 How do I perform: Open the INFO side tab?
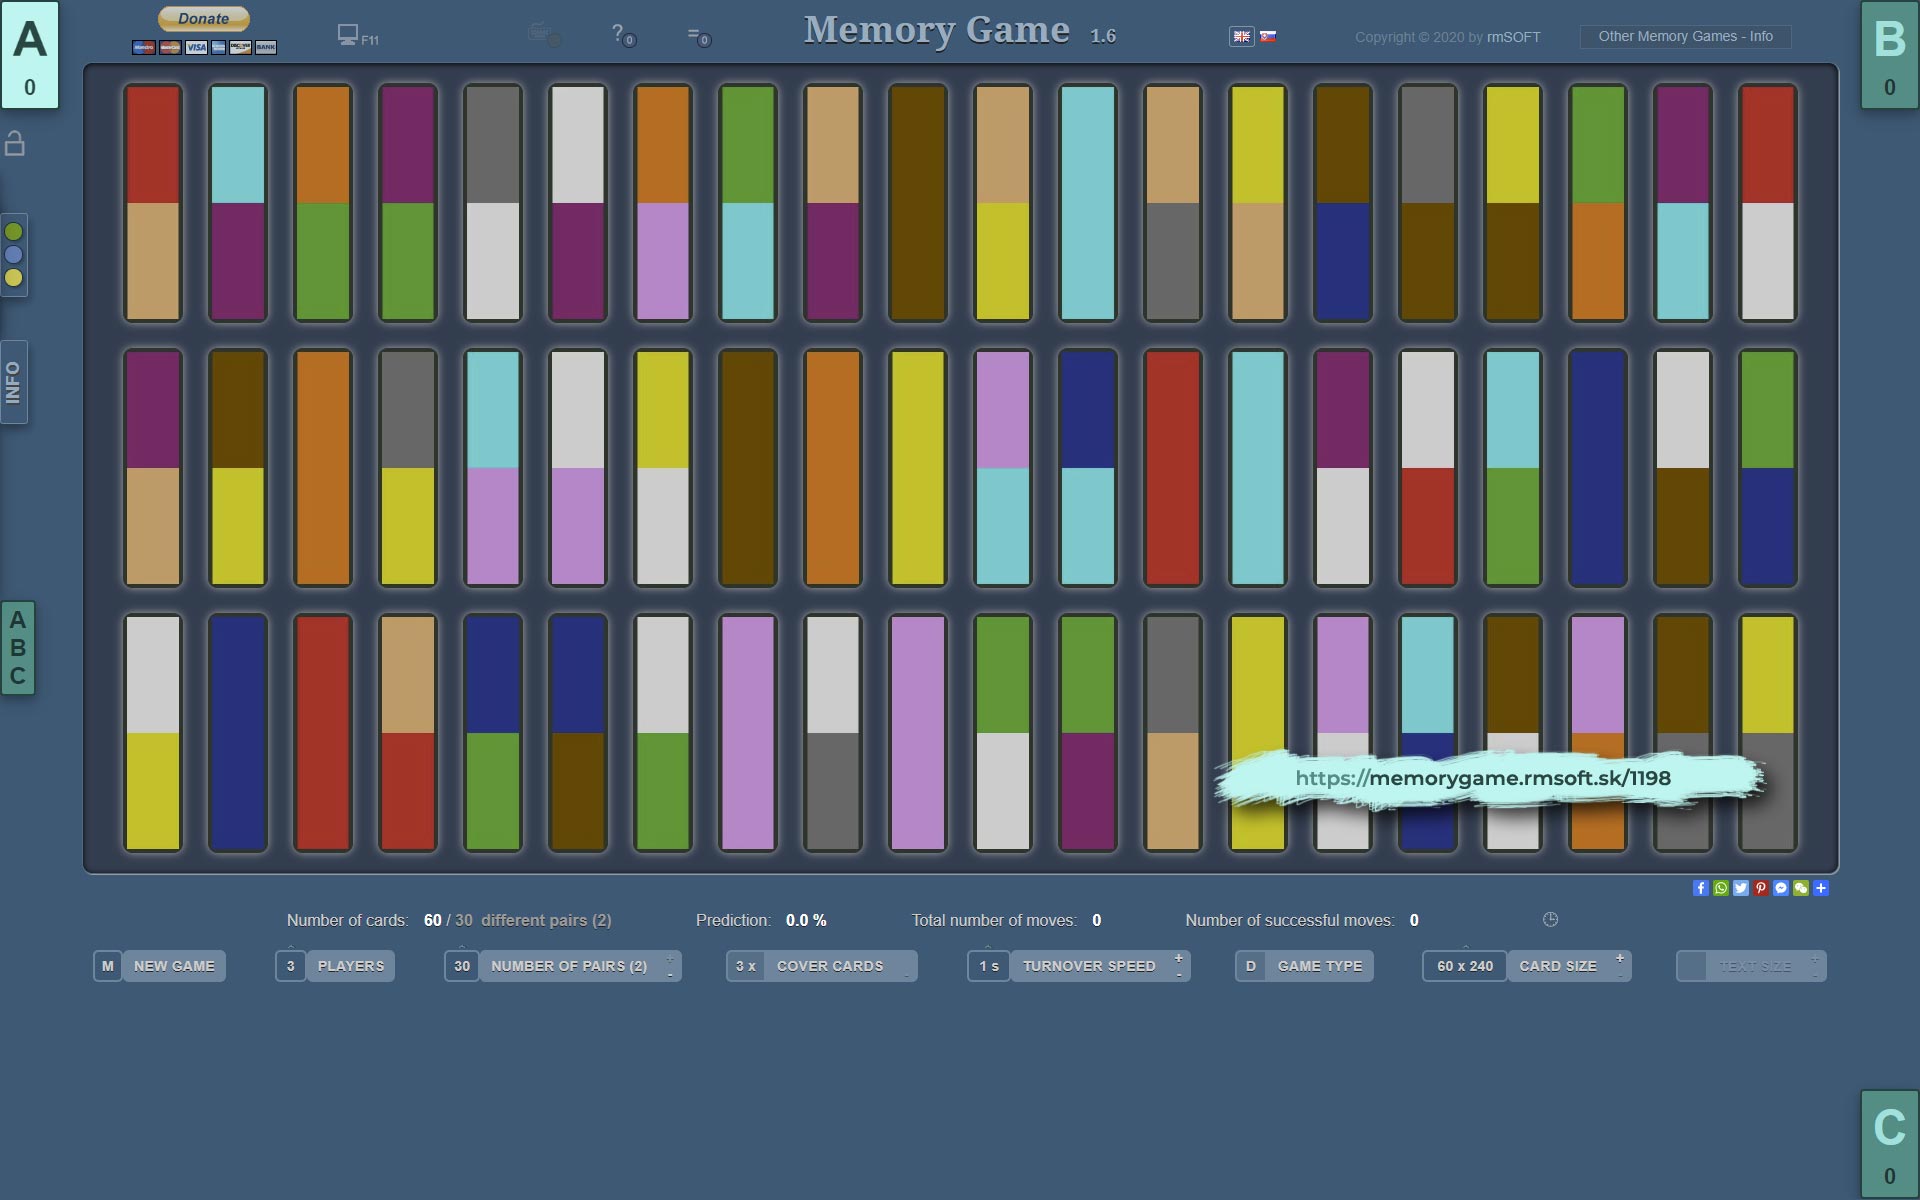click(14, 382)
